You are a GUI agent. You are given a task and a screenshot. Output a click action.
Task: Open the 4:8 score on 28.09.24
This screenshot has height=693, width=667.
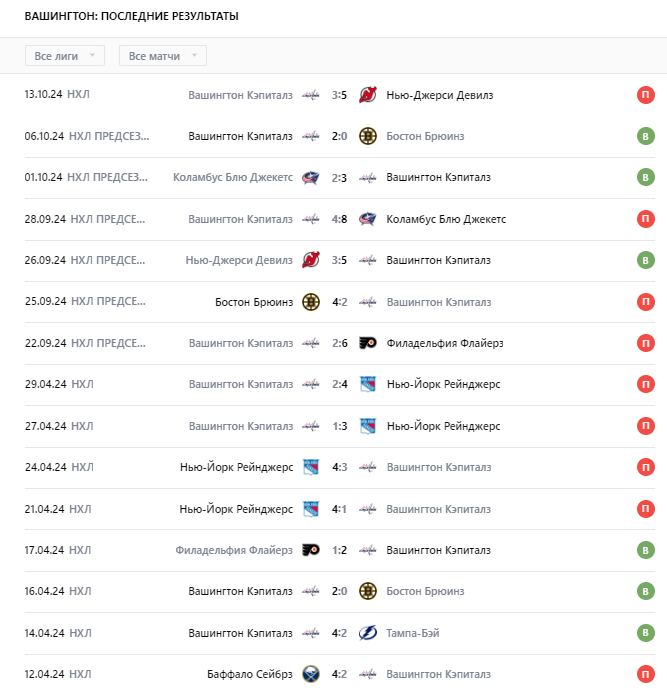pyautogui.click(x=339, y=219)
